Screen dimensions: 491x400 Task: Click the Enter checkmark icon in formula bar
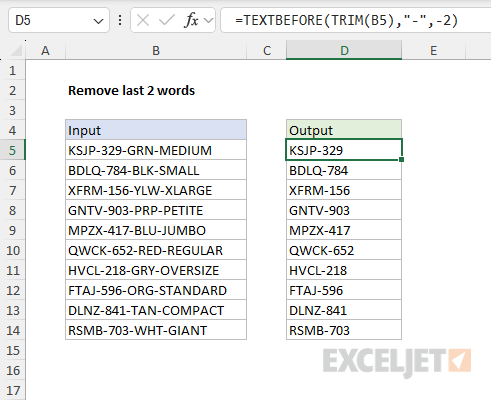click(167, 21)
